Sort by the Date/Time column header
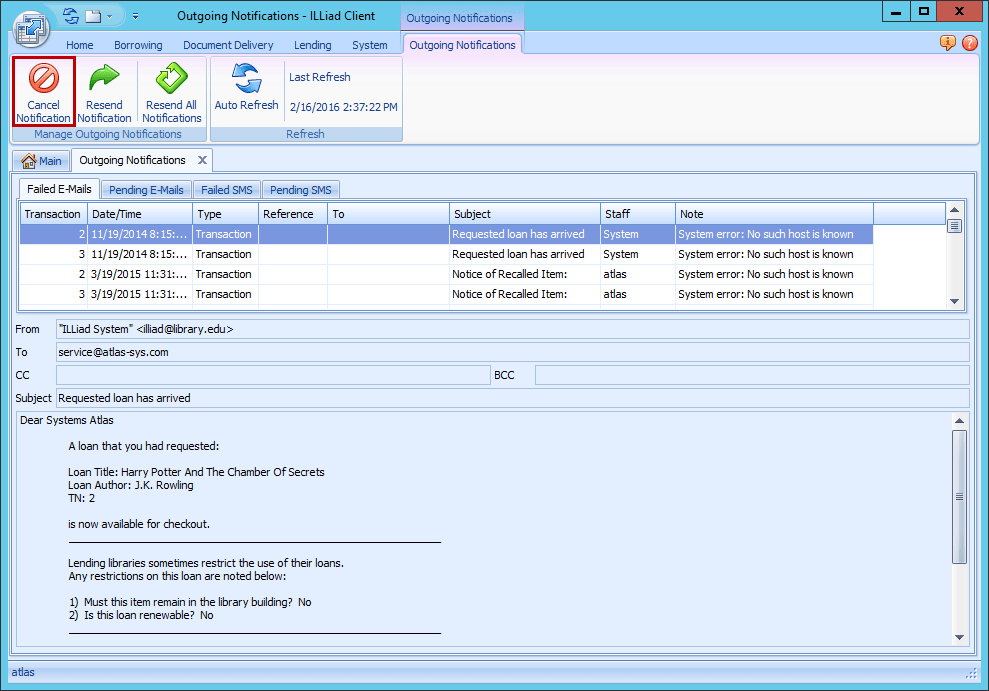 (x=139, y=213)
